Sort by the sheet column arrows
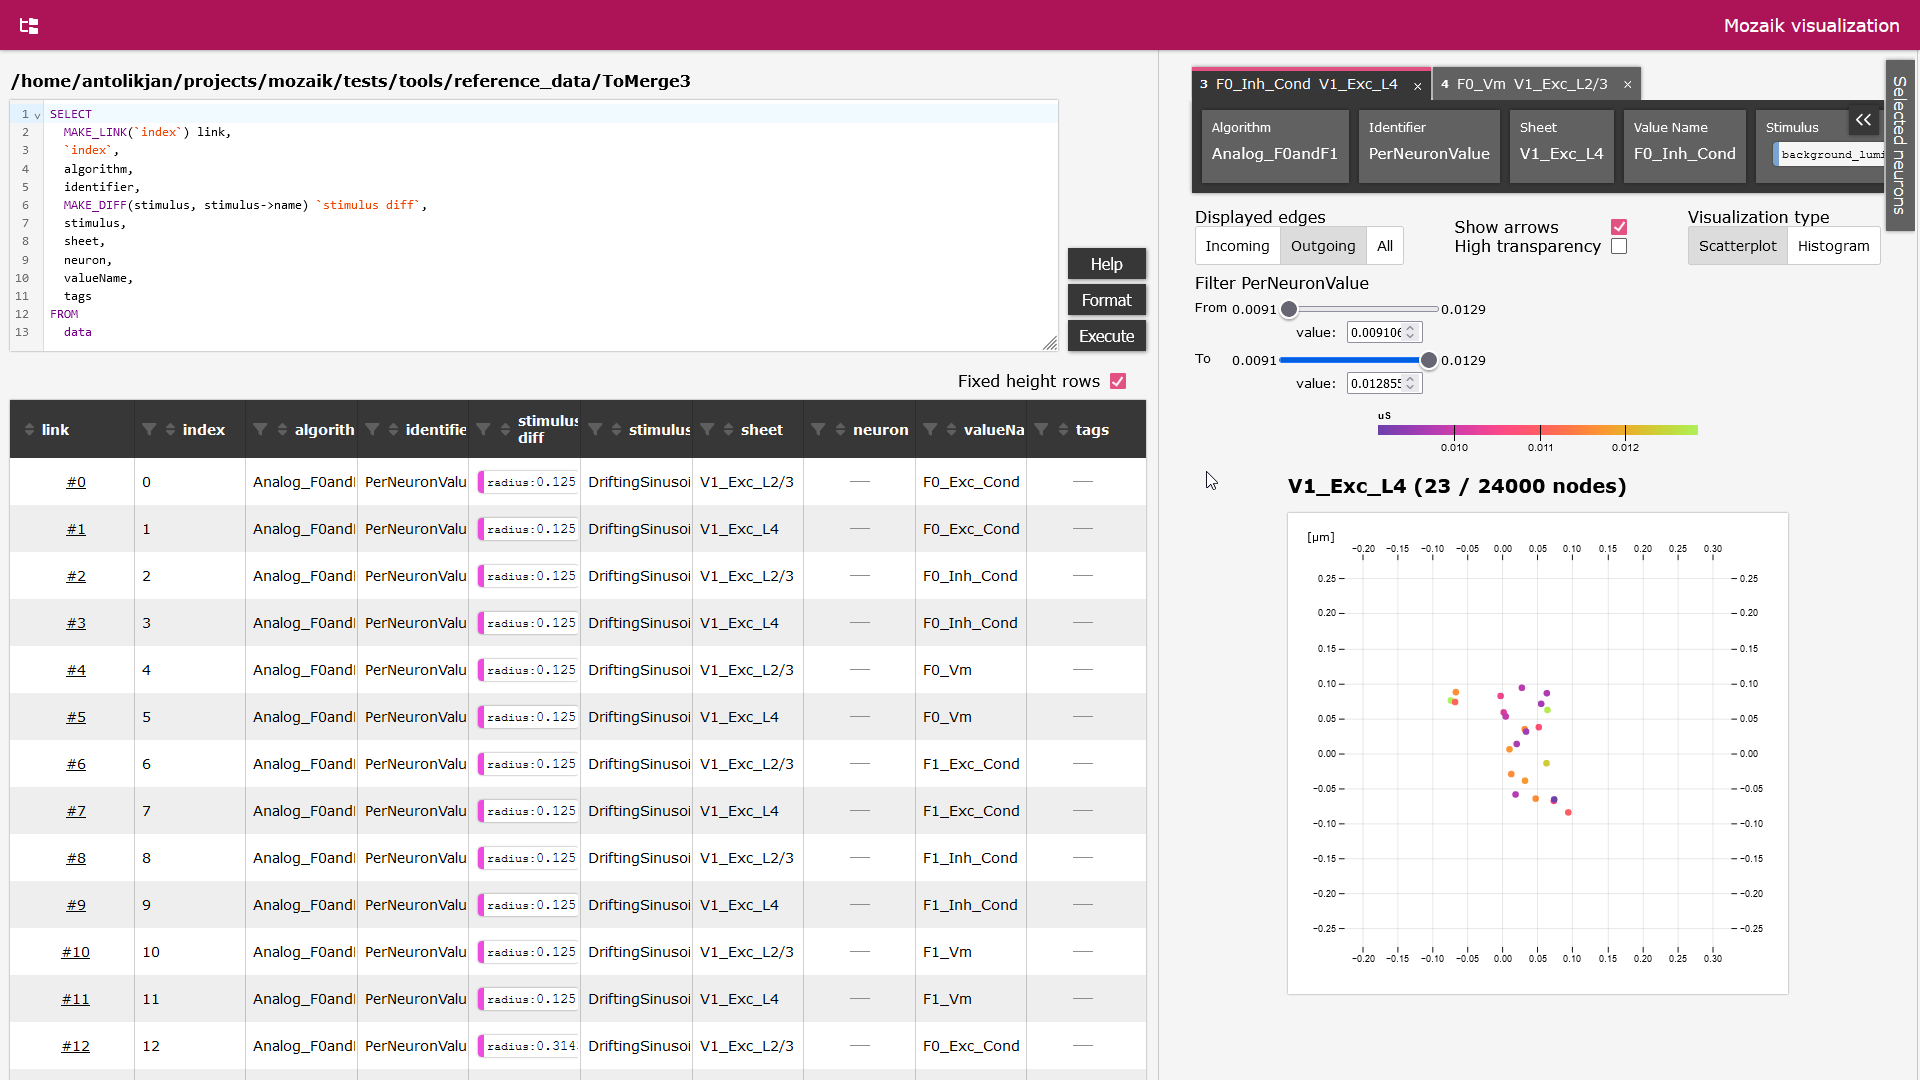Image resolution: width=1920 pixels, height=1080 pixels. [x=729, y=430]
